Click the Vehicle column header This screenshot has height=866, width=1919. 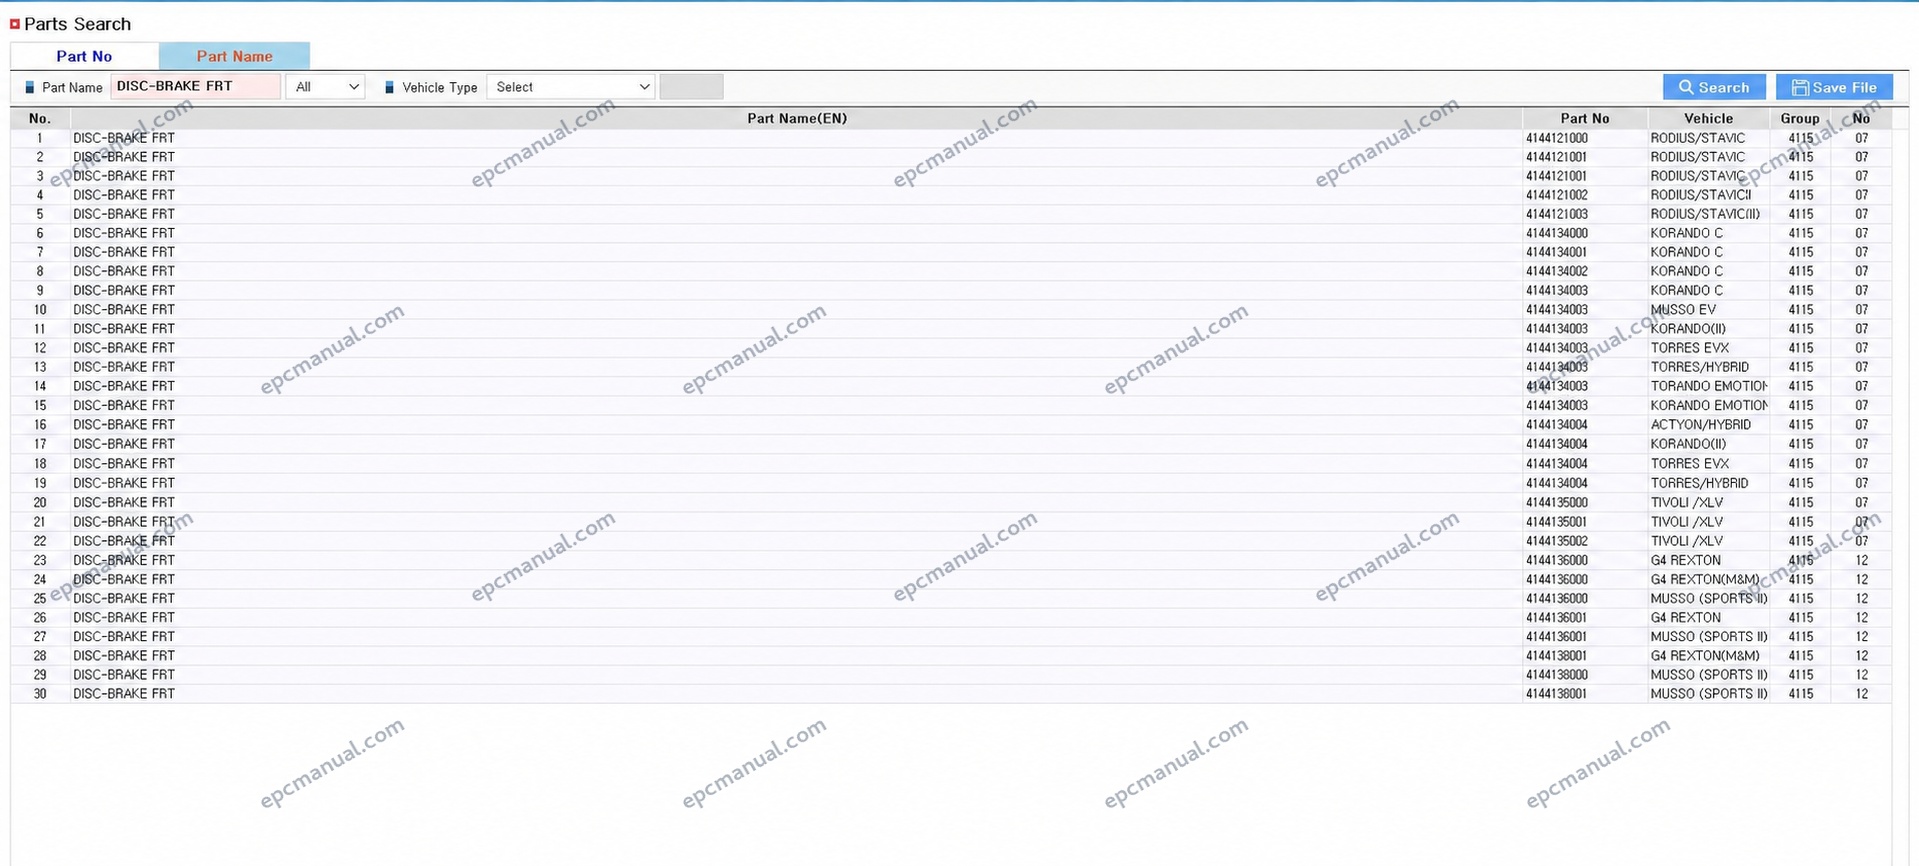point(1708,118)
